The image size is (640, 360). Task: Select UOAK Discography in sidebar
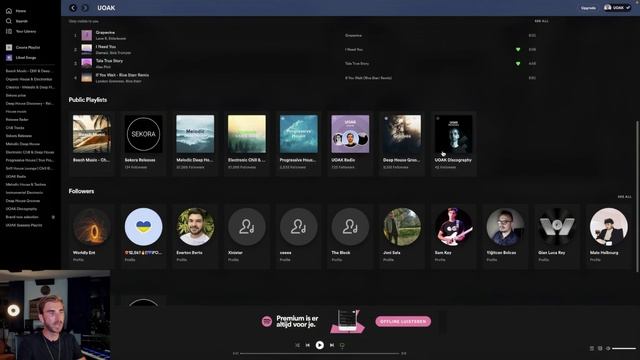click(21, 209)
